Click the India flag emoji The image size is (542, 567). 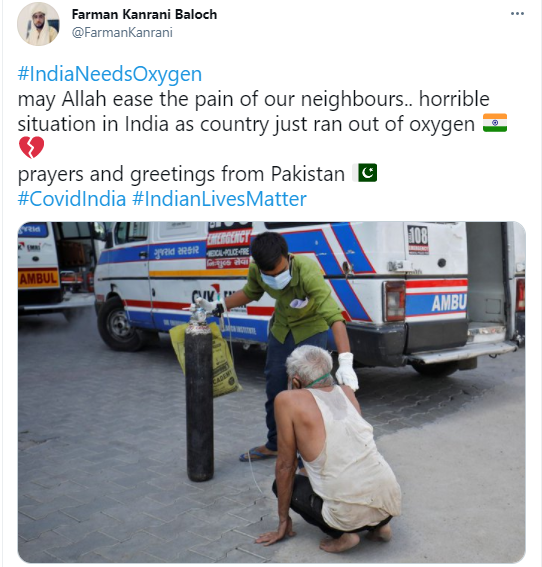pos(495,123)
